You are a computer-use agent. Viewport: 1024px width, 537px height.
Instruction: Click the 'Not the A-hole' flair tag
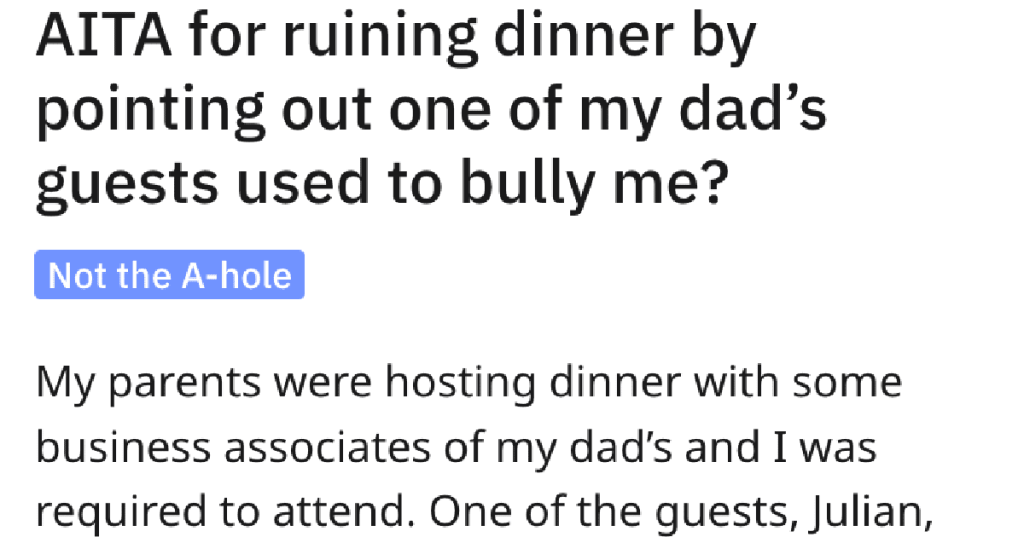tap(169, 275)
